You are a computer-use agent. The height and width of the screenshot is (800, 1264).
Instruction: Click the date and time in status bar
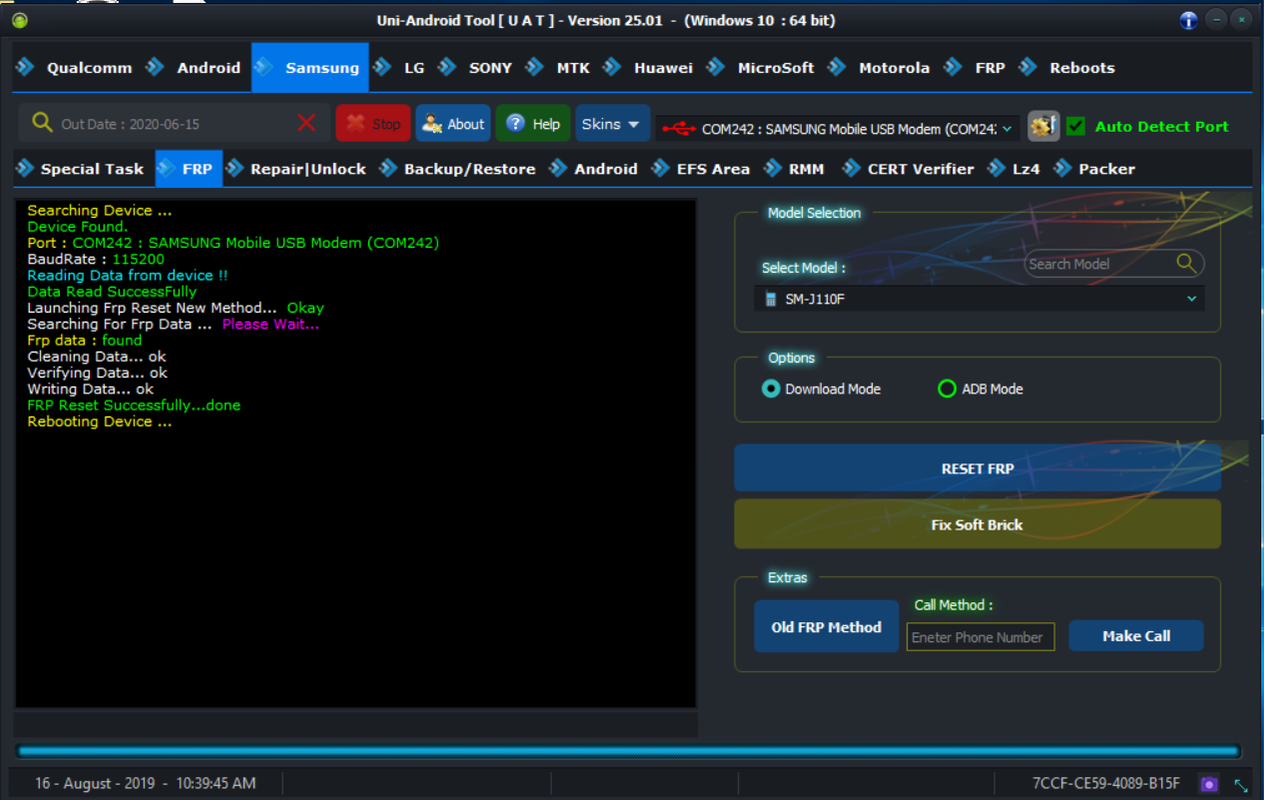[145, 783]
